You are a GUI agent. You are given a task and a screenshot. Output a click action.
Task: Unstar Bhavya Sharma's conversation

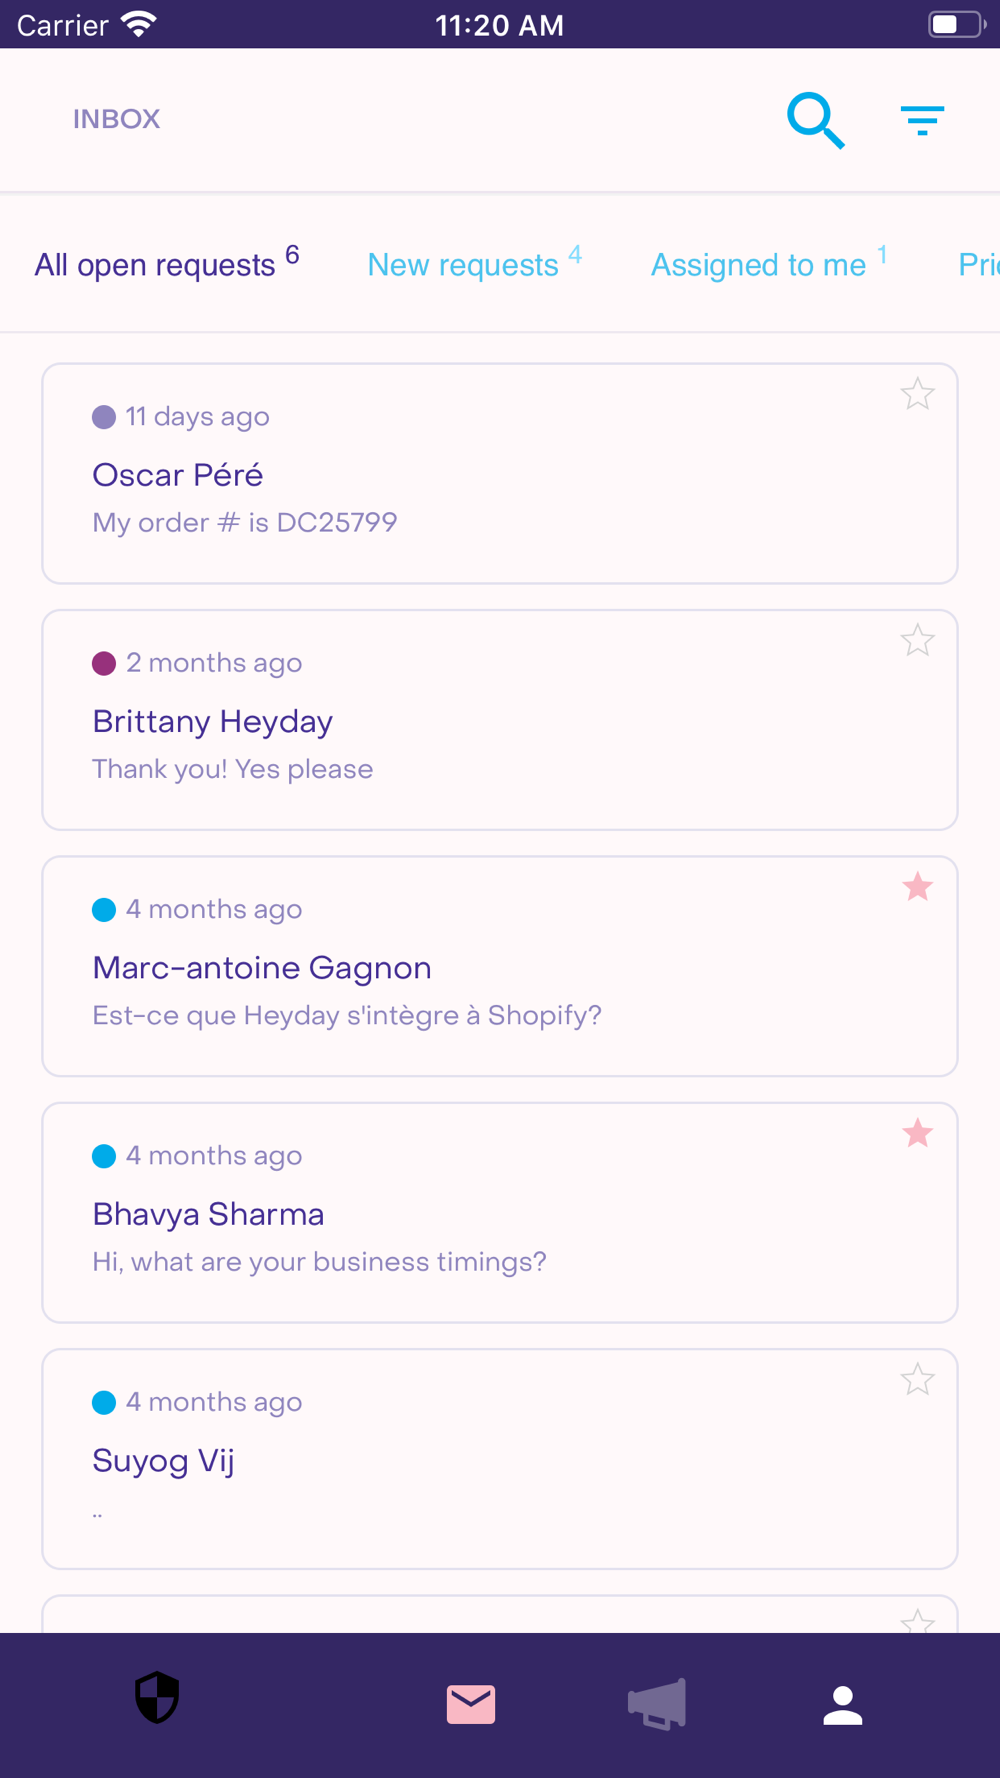point(917,1133)
